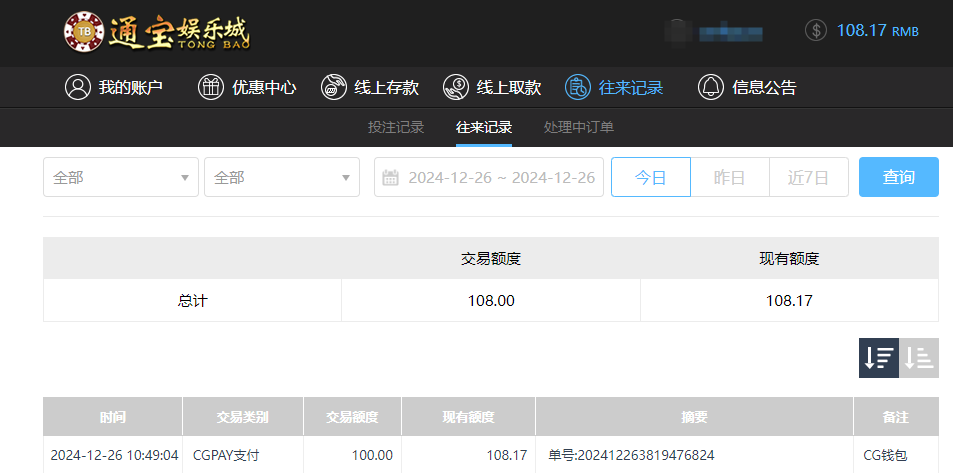This screenshot has height=473, width=953.
Task: Select the 昨日 date filter
Action: click(730, 177)
